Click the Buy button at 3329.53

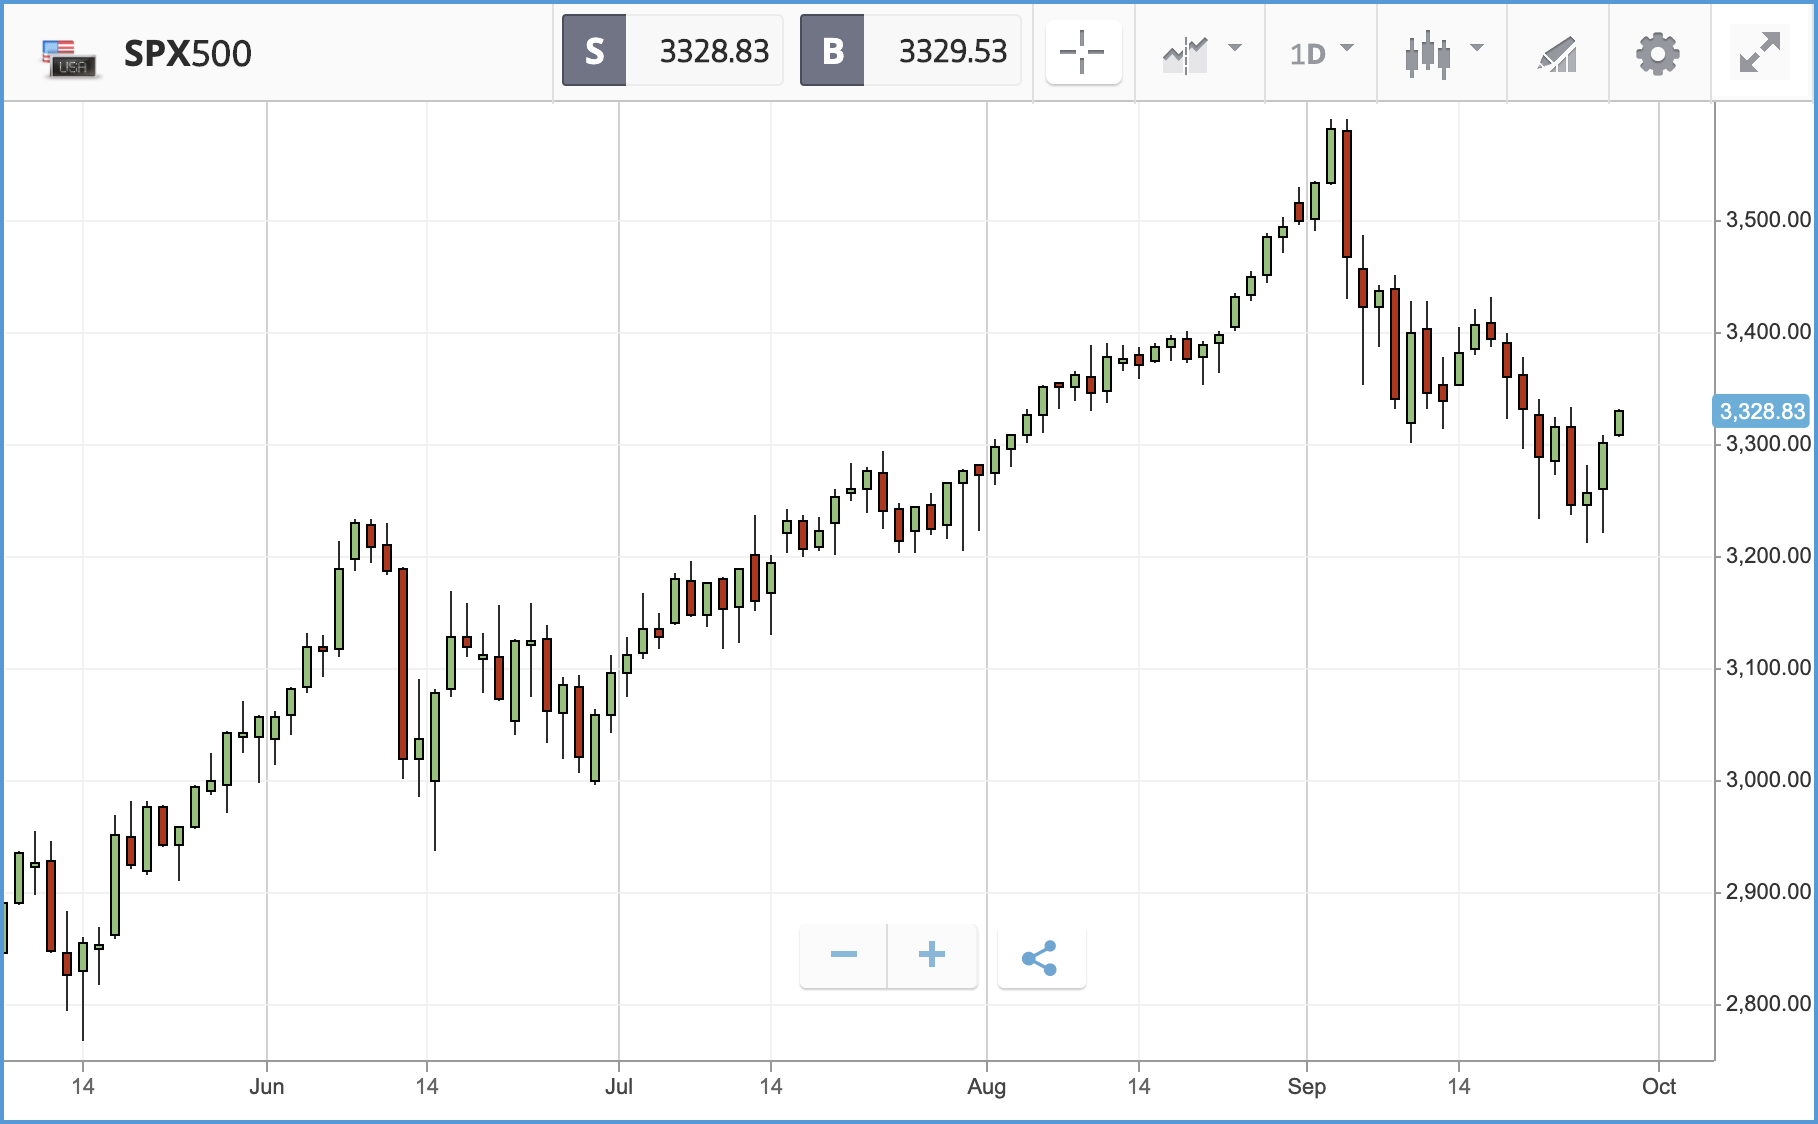(910, 51)
